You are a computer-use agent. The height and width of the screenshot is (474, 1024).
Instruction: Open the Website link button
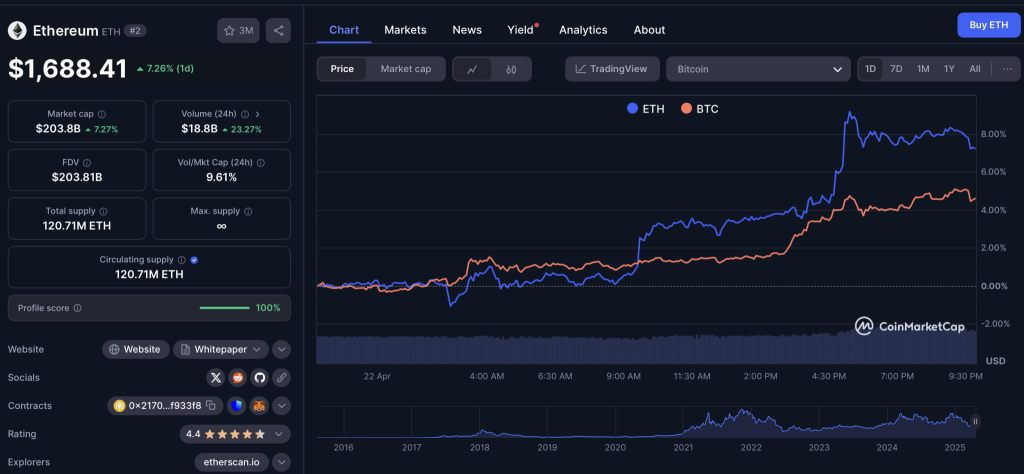(x=135, y=349)
